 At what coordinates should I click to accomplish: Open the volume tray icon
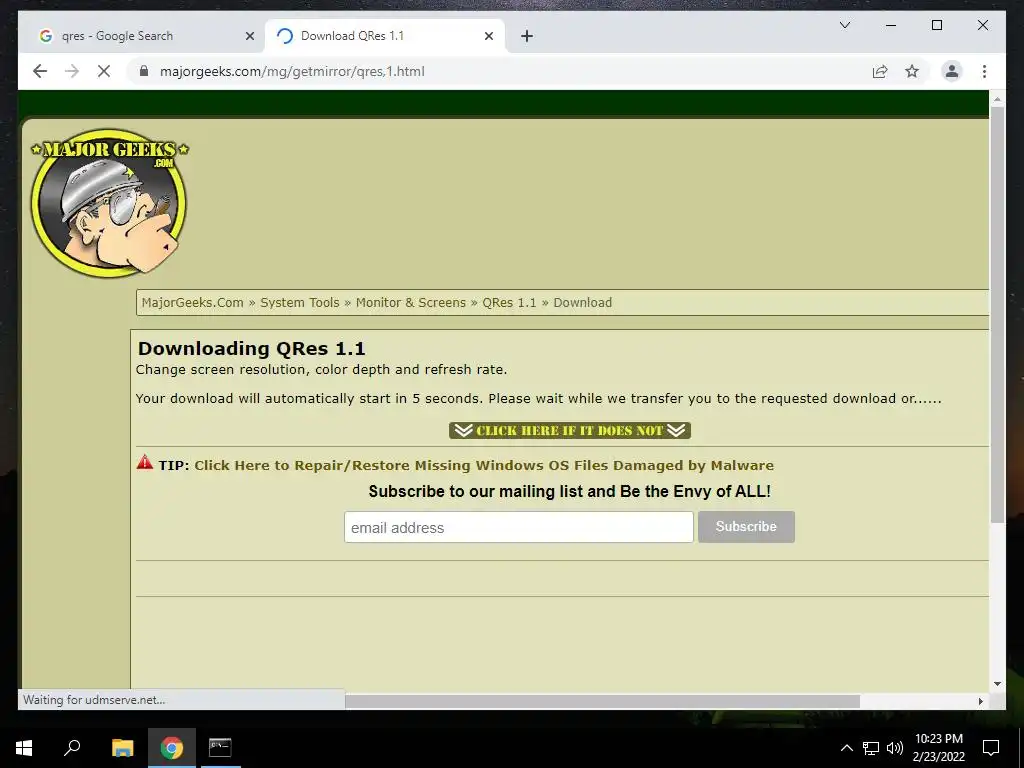pos(895,748)
